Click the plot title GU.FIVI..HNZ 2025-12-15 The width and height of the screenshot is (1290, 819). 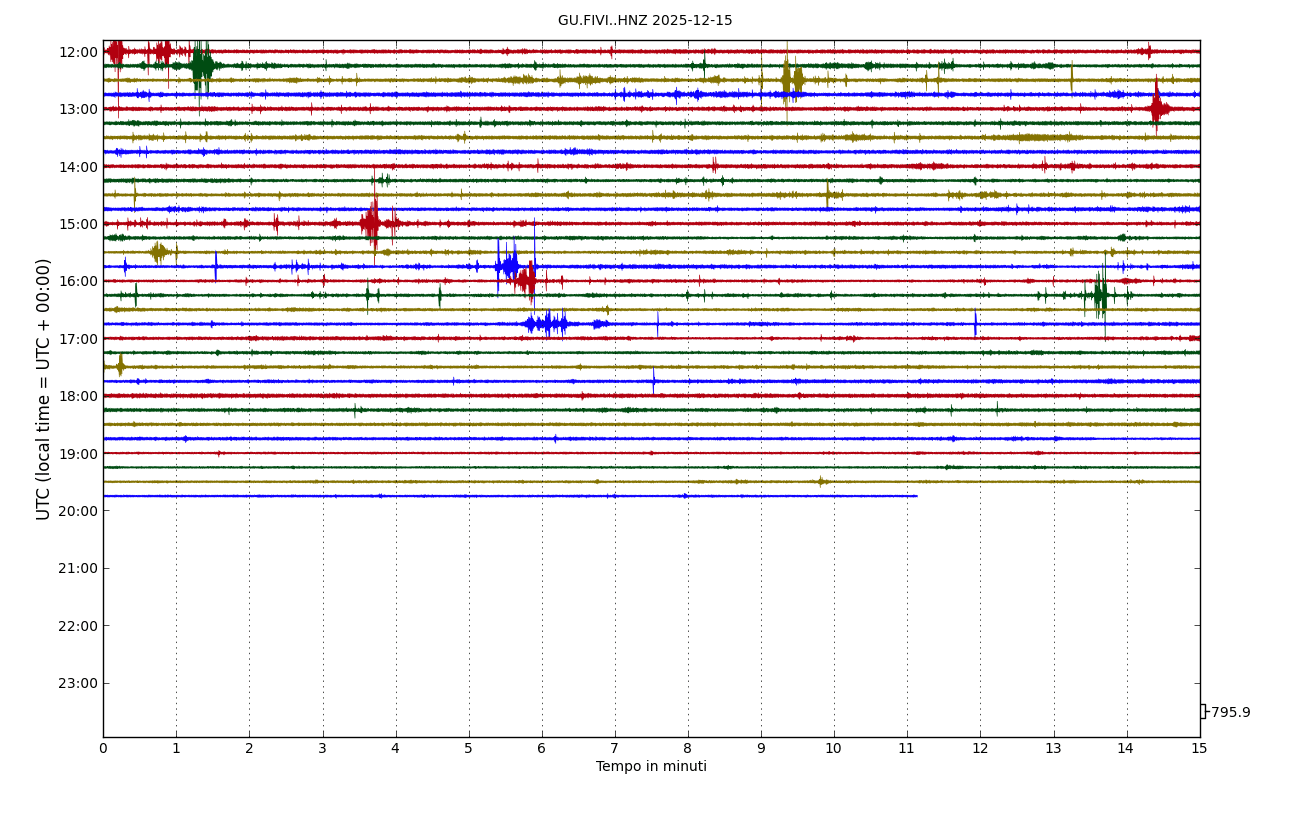[x=645, y=21]
